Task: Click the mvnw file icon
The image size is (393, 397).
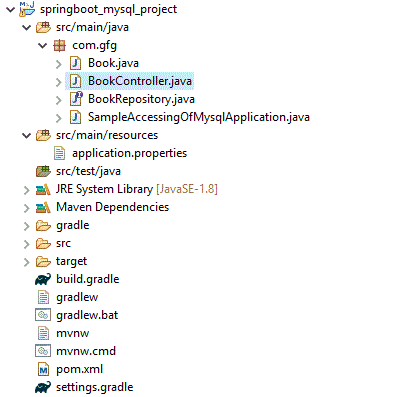Action: click(43, 333)
